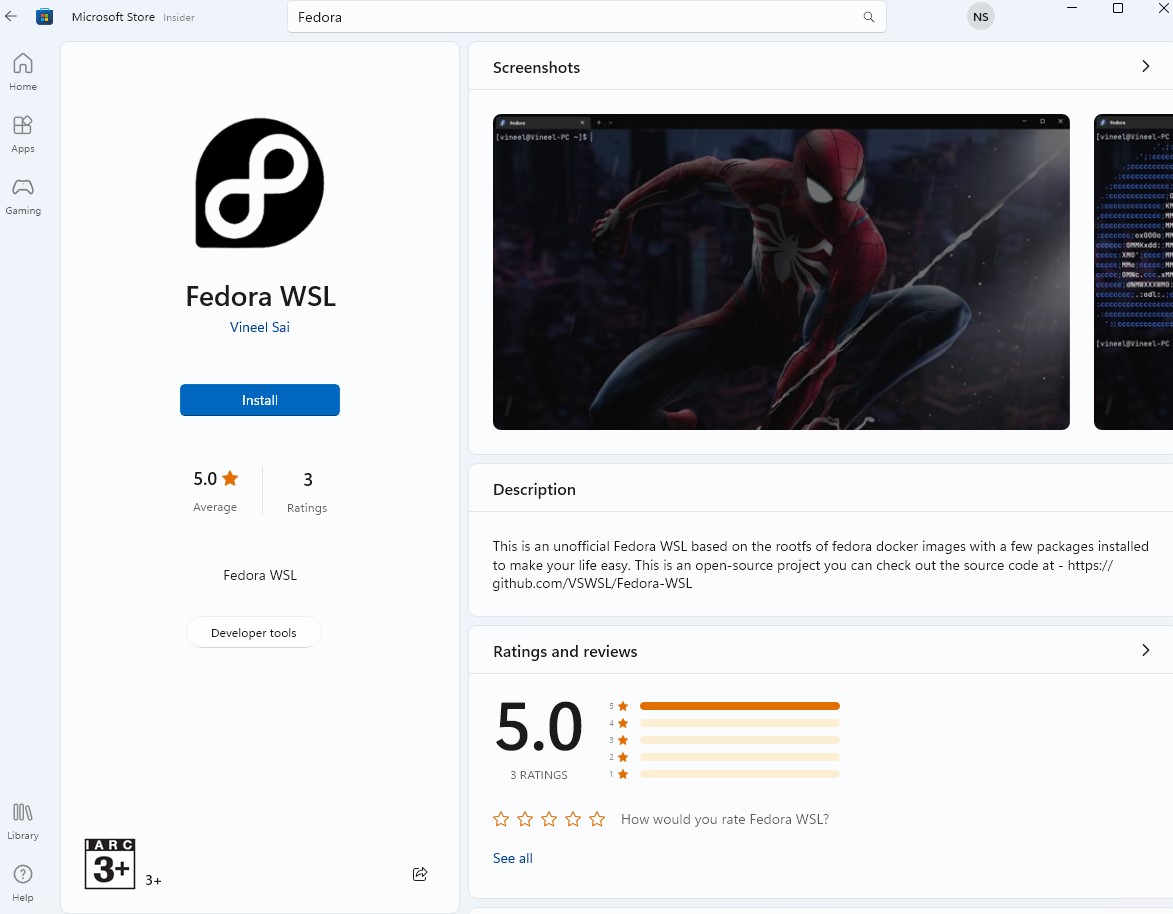Click the share icon

coord(420,874)
